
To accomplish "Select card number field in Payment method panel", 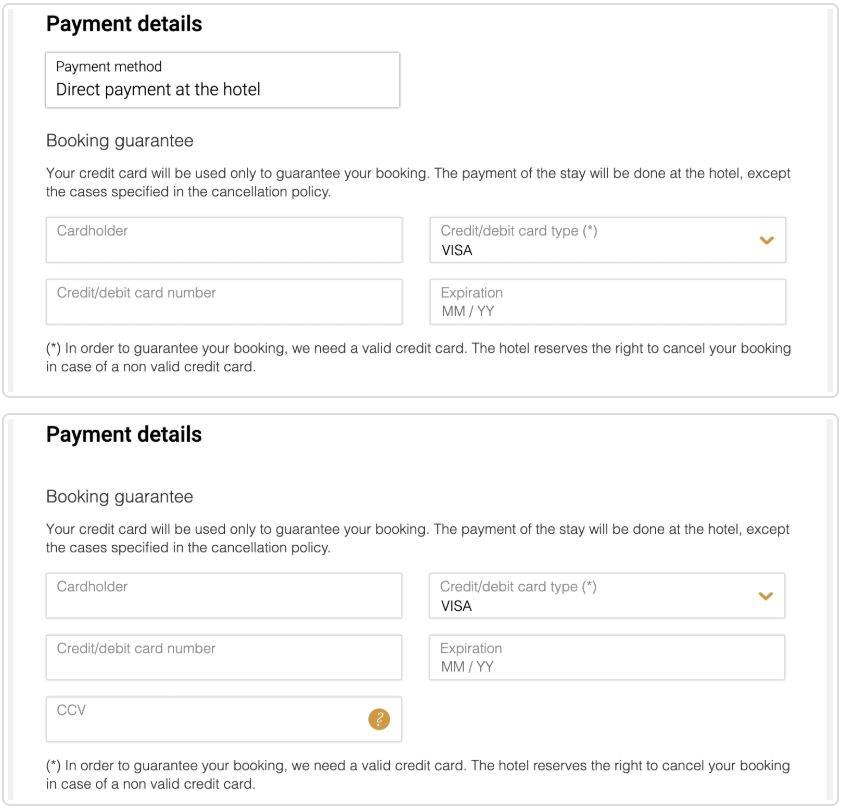I will click(x=224, y=302).
